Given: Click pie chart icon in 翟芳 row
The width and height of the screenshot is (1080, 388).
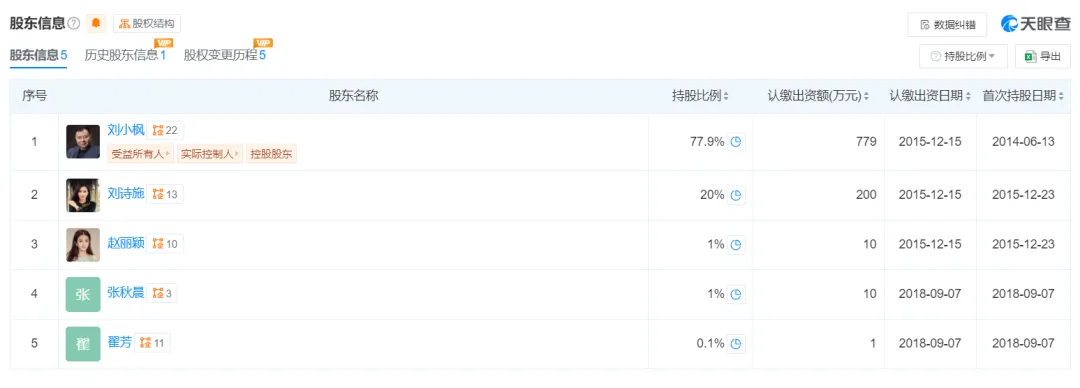Looking at the screenshot, I should pyautogui.click(x=736, y=343).
